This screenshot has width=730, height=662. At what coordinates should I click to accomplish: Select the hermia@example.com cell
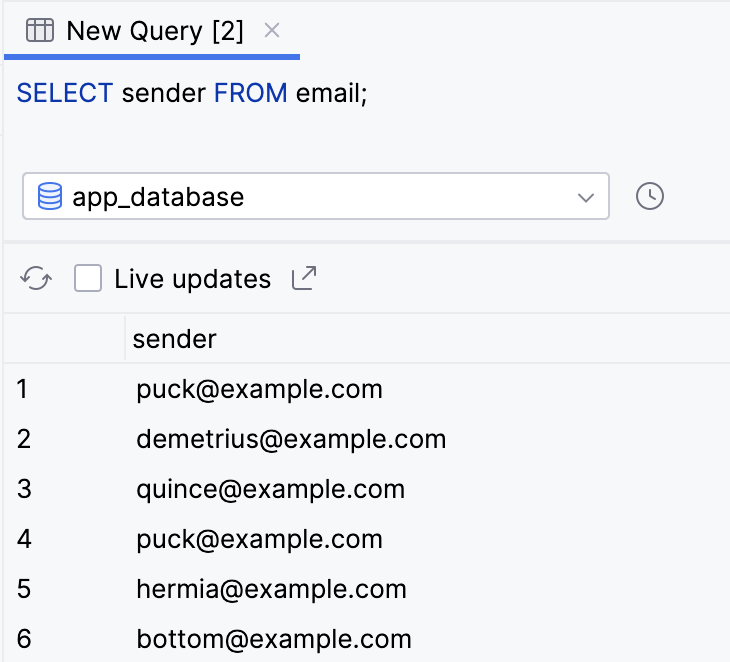271,589
